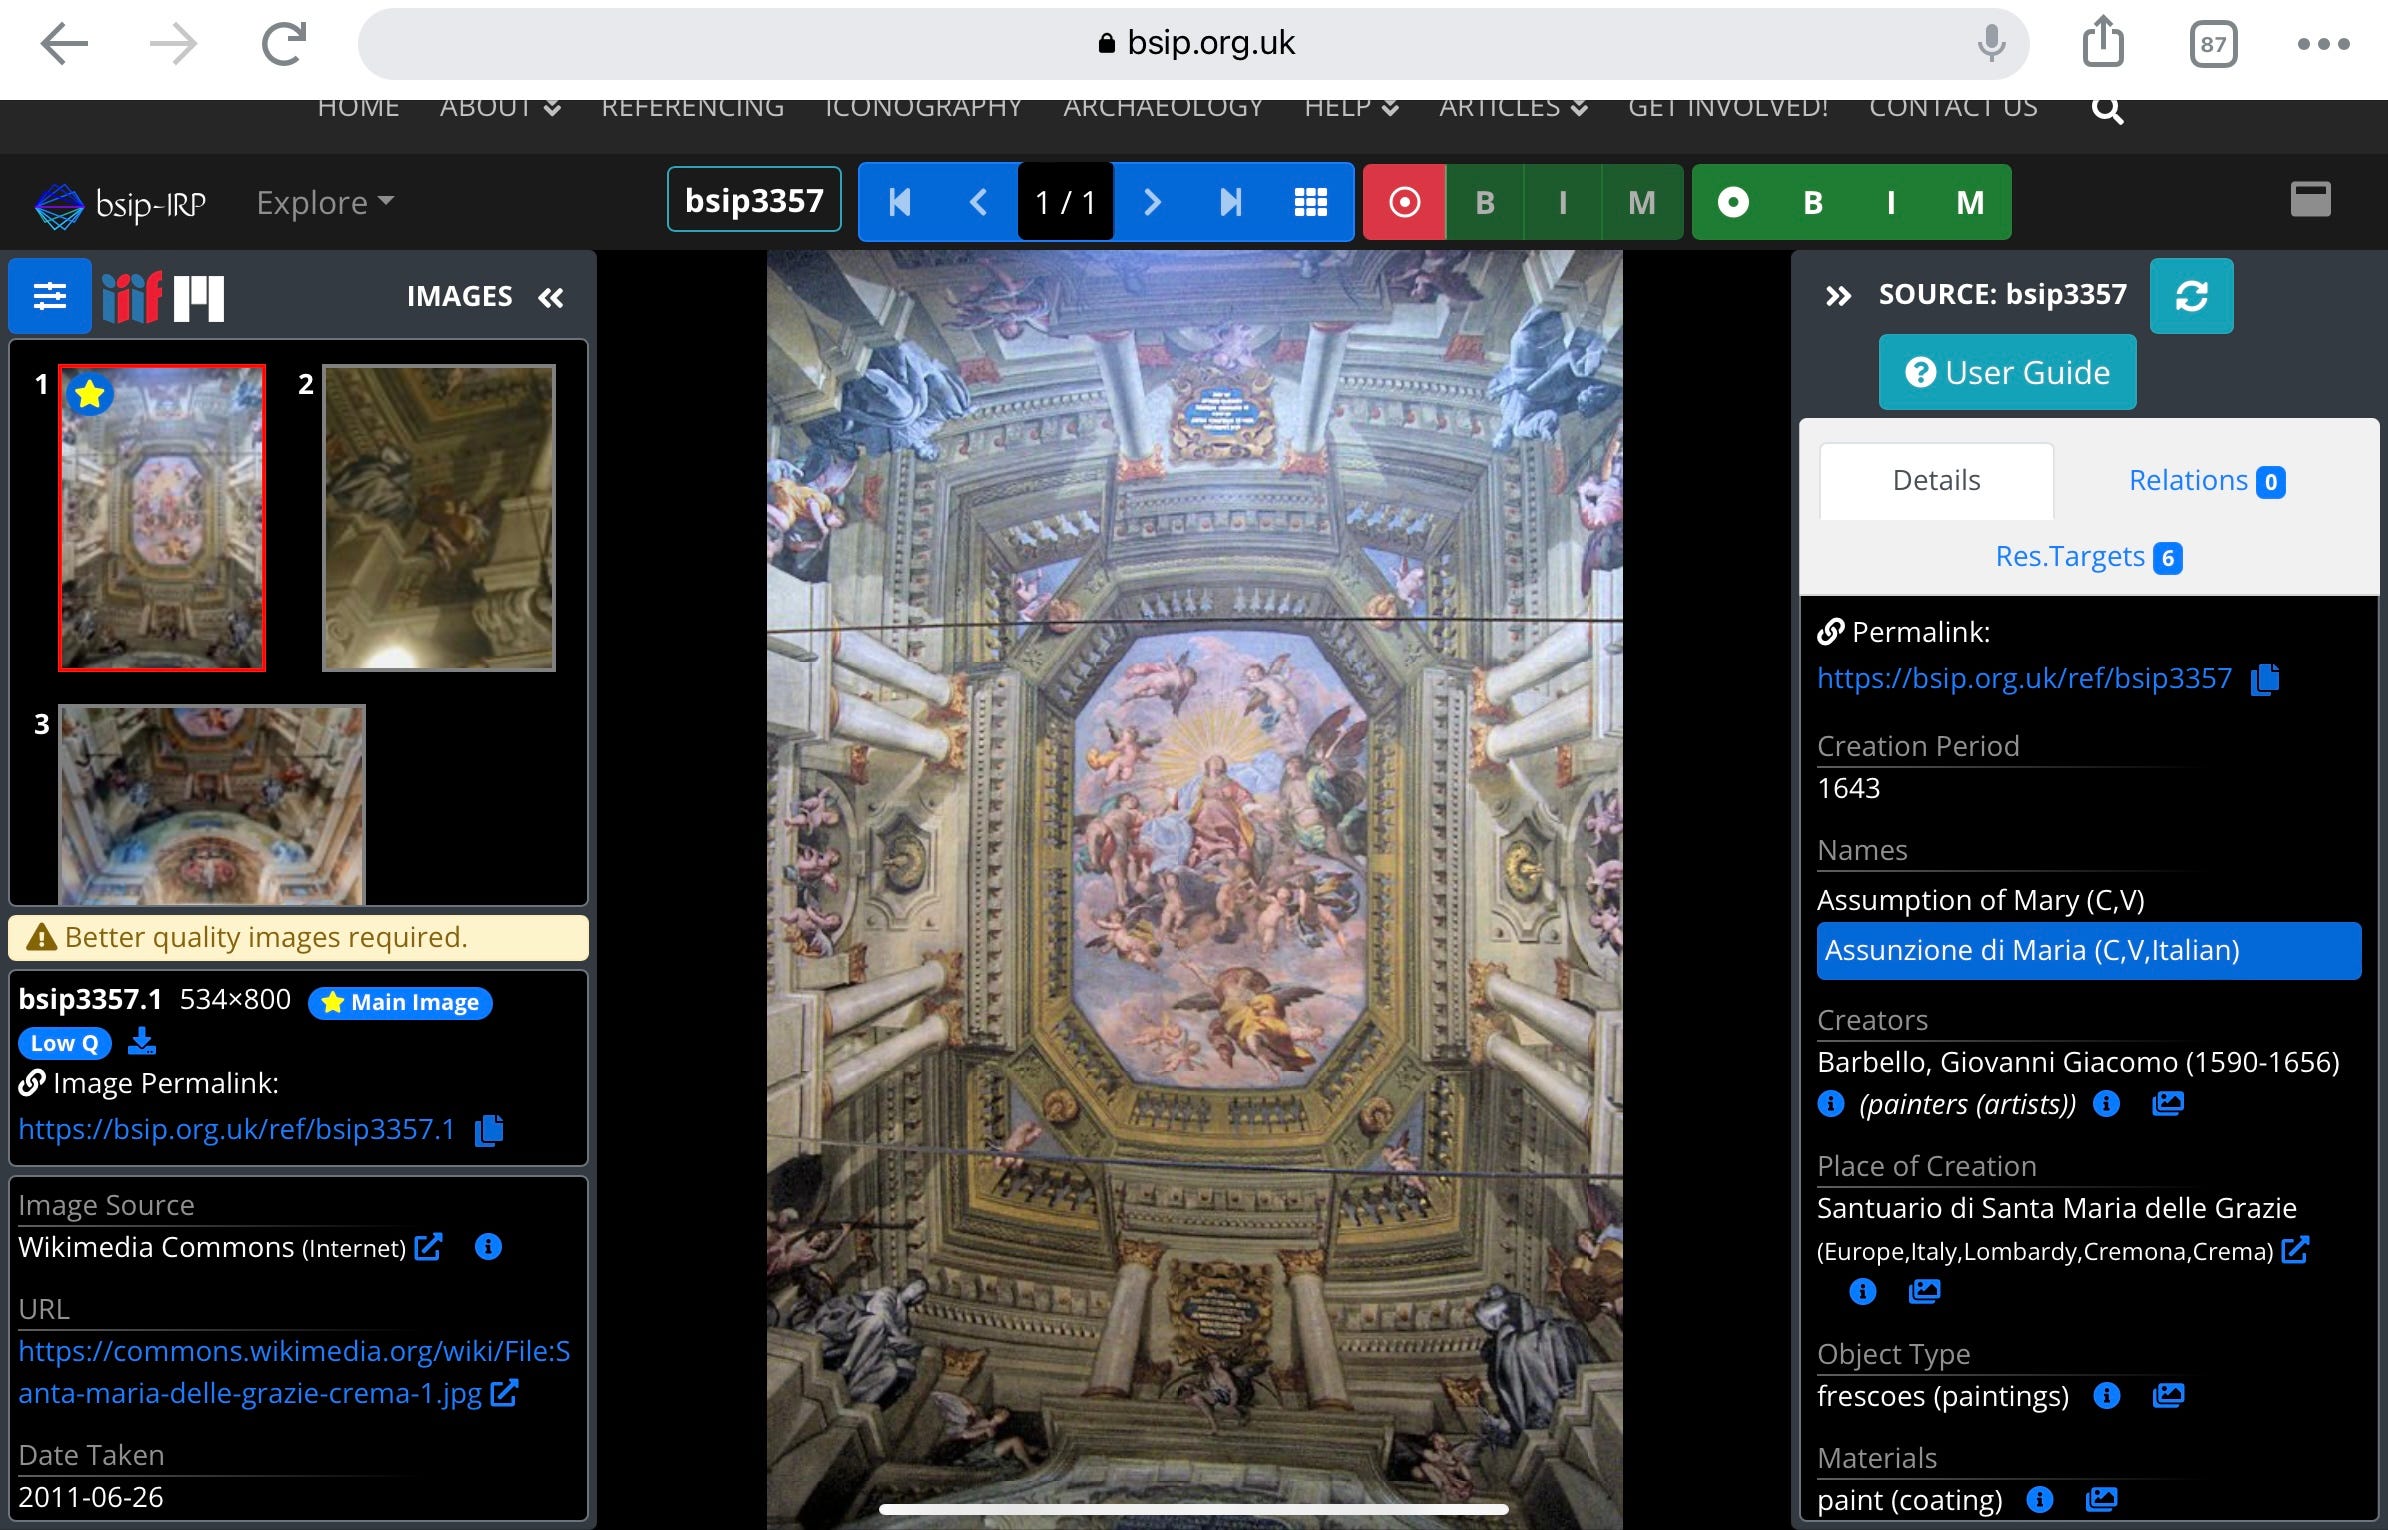
Task: Click the IIIF logo icon
Action: pyautogui.click(x=131, y=297)
